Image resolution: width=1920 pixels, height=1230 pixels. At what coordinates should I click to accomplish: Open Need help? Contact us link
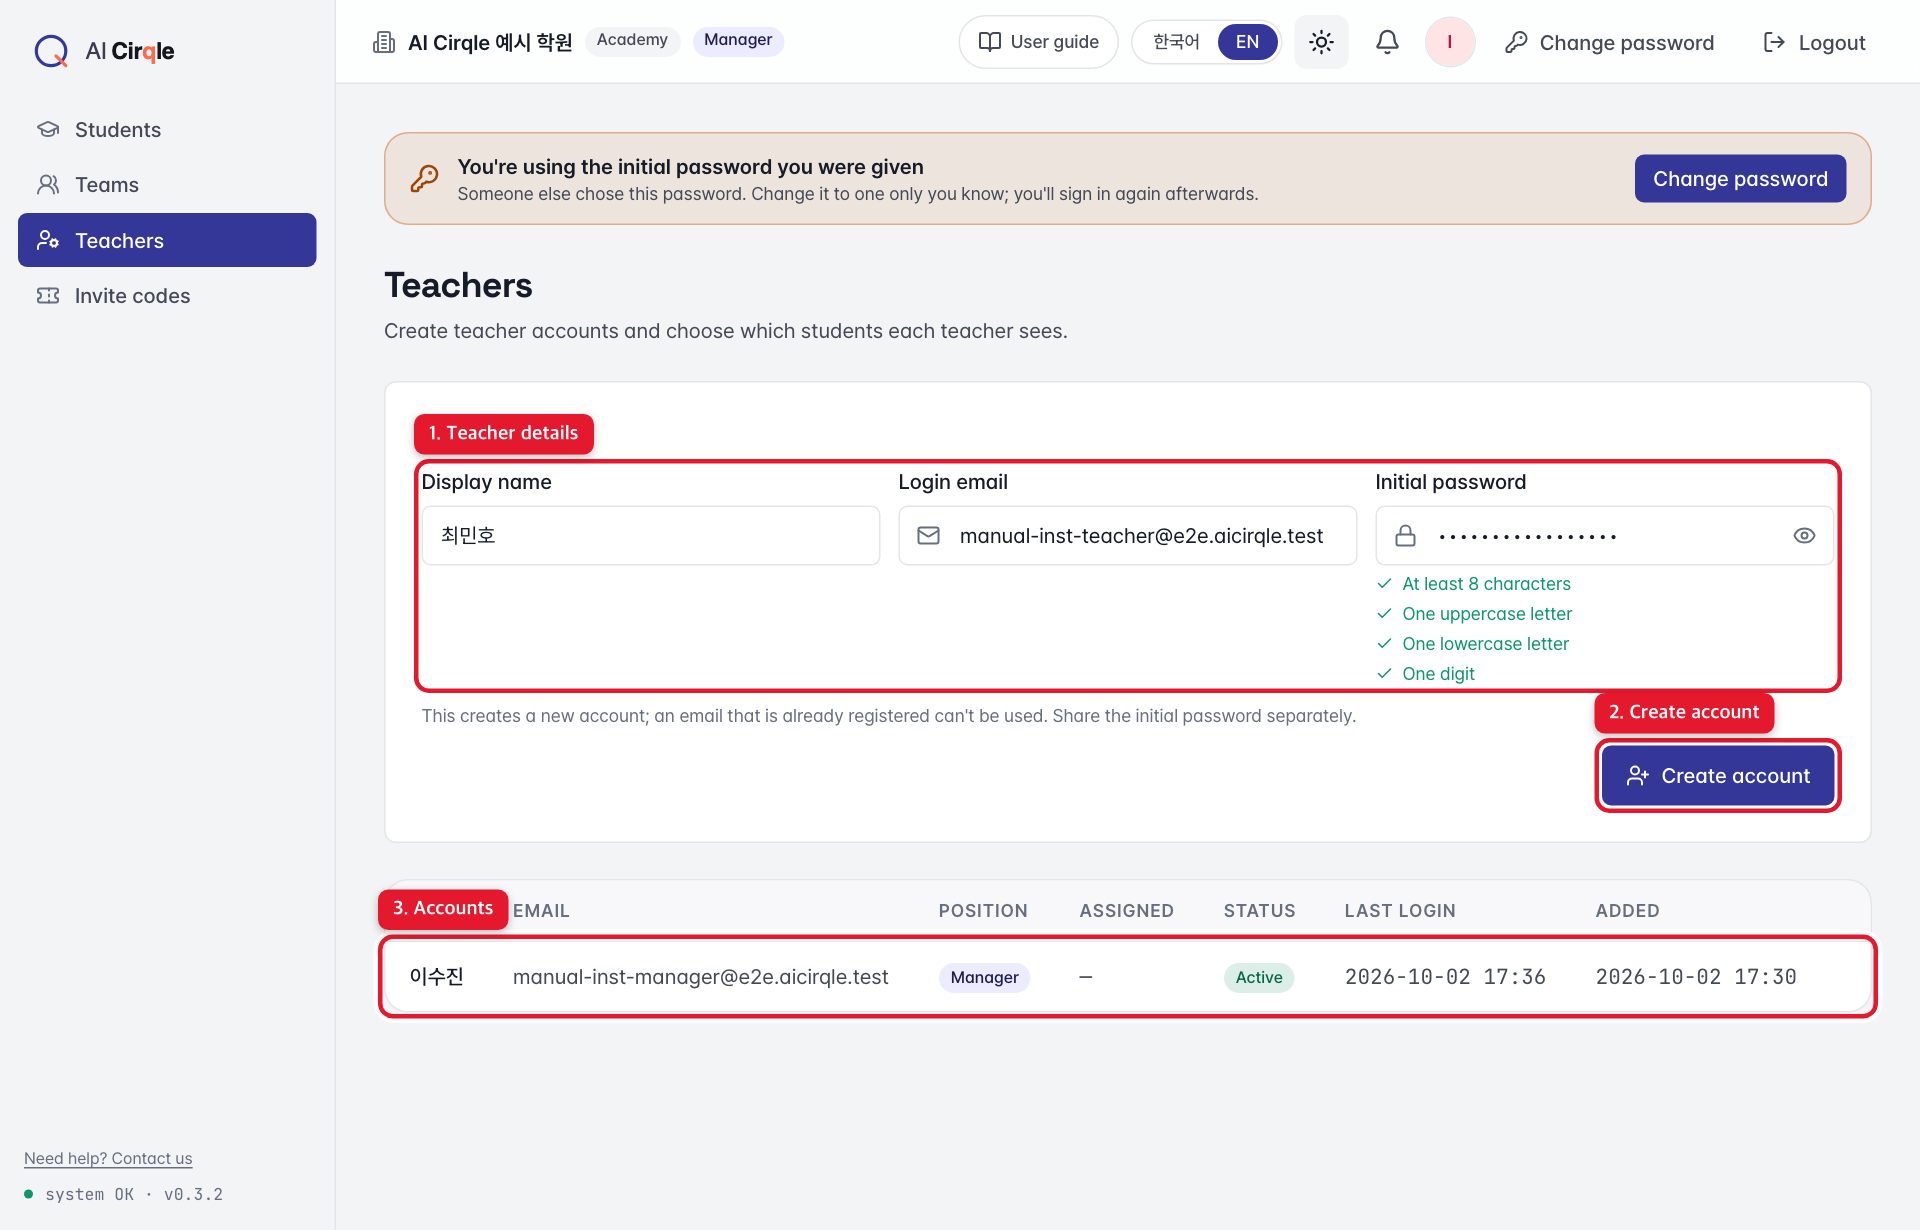108,1158
